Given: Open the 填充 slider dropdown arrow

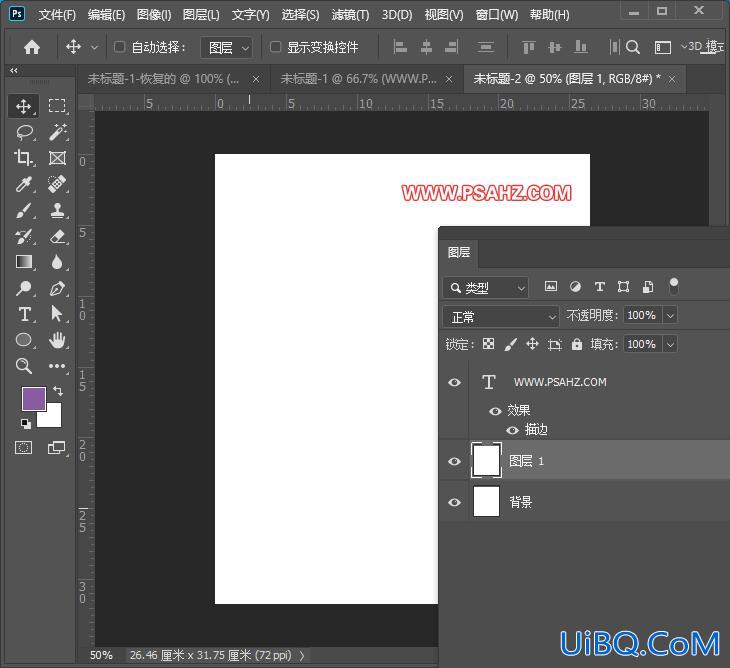Looking at the screenshot, I should click(x=670, y=344).
